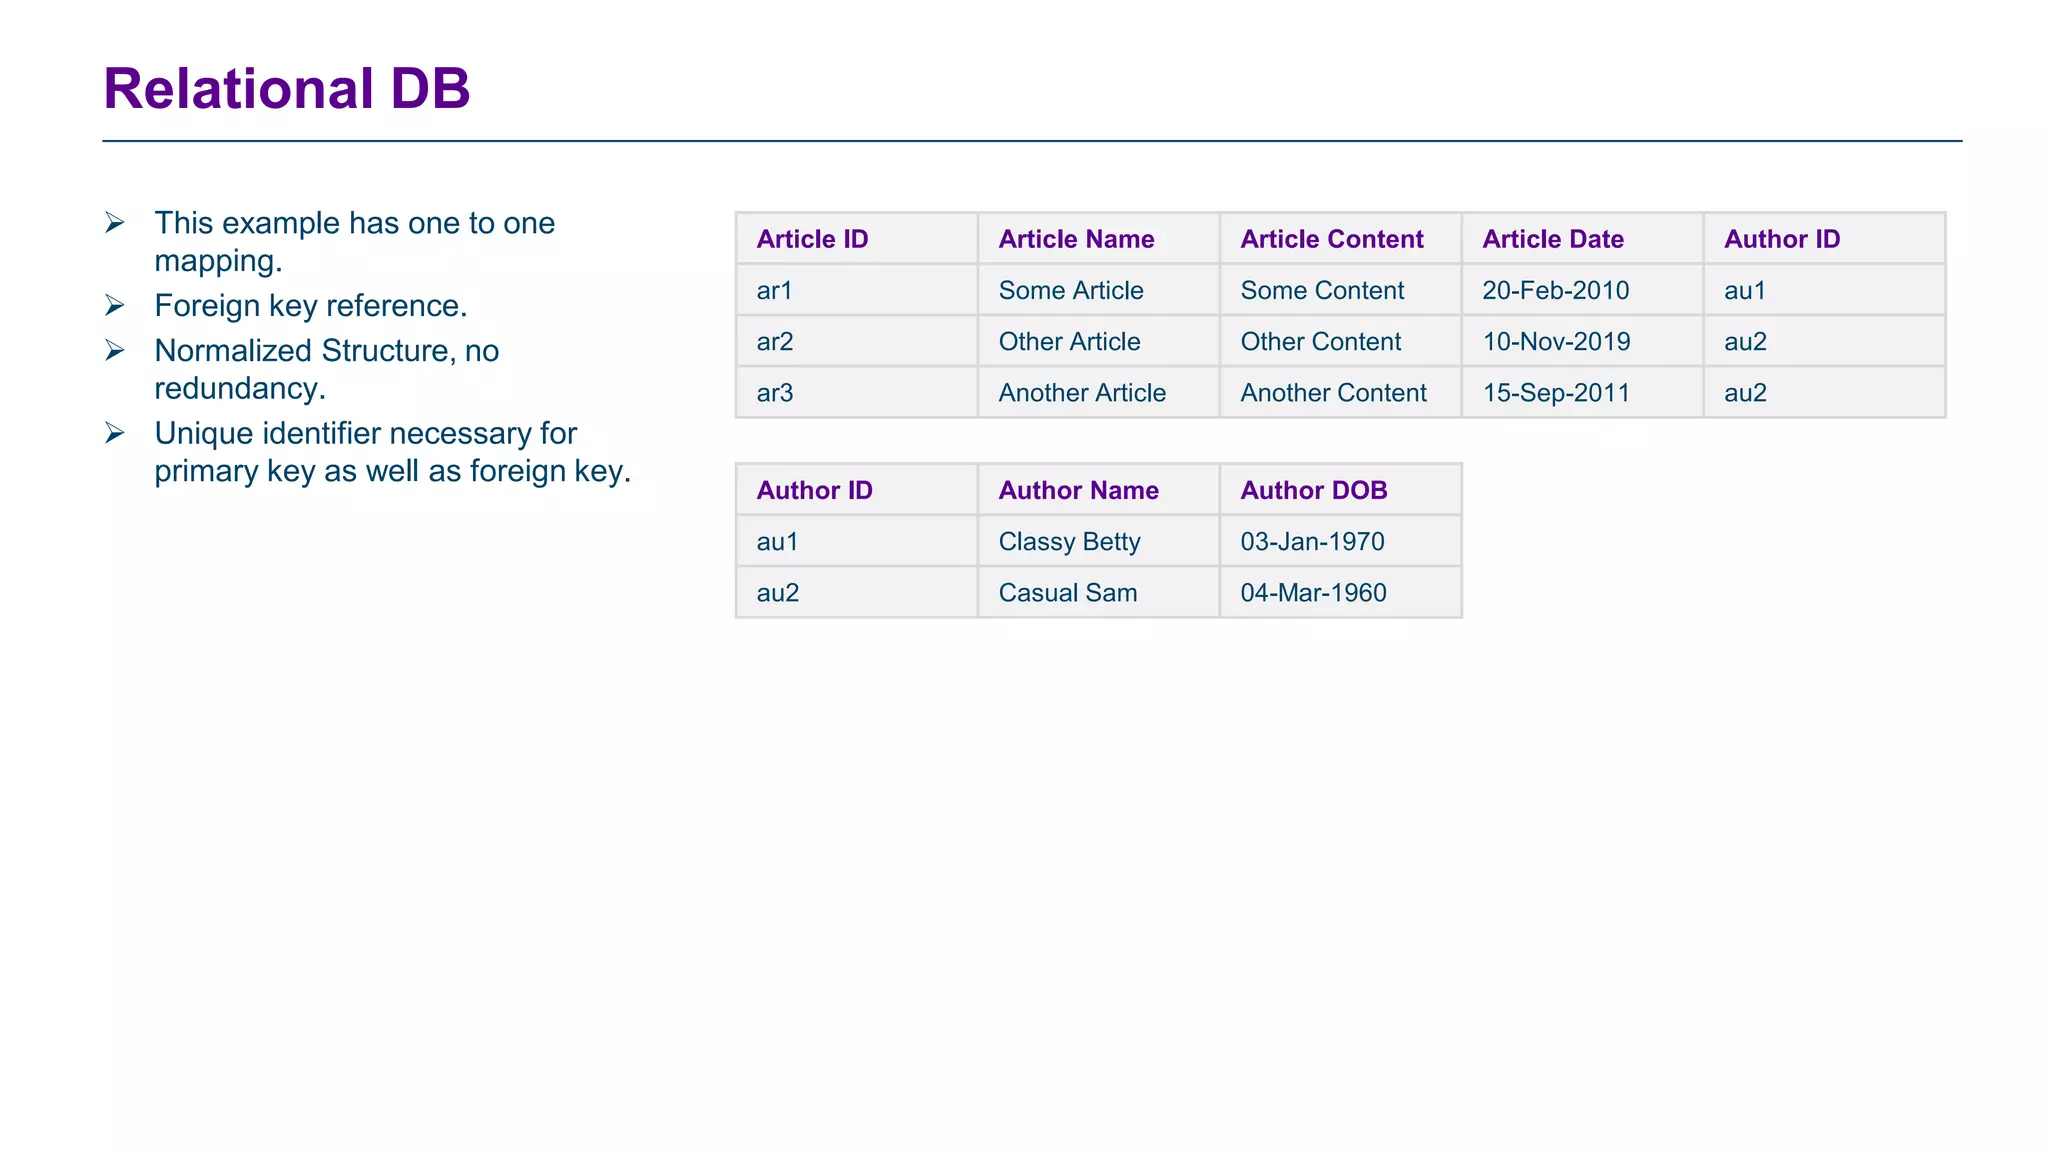Click the arrow bullet beside Unique identifier
2048x1153 pixels.
click(115, 433)
